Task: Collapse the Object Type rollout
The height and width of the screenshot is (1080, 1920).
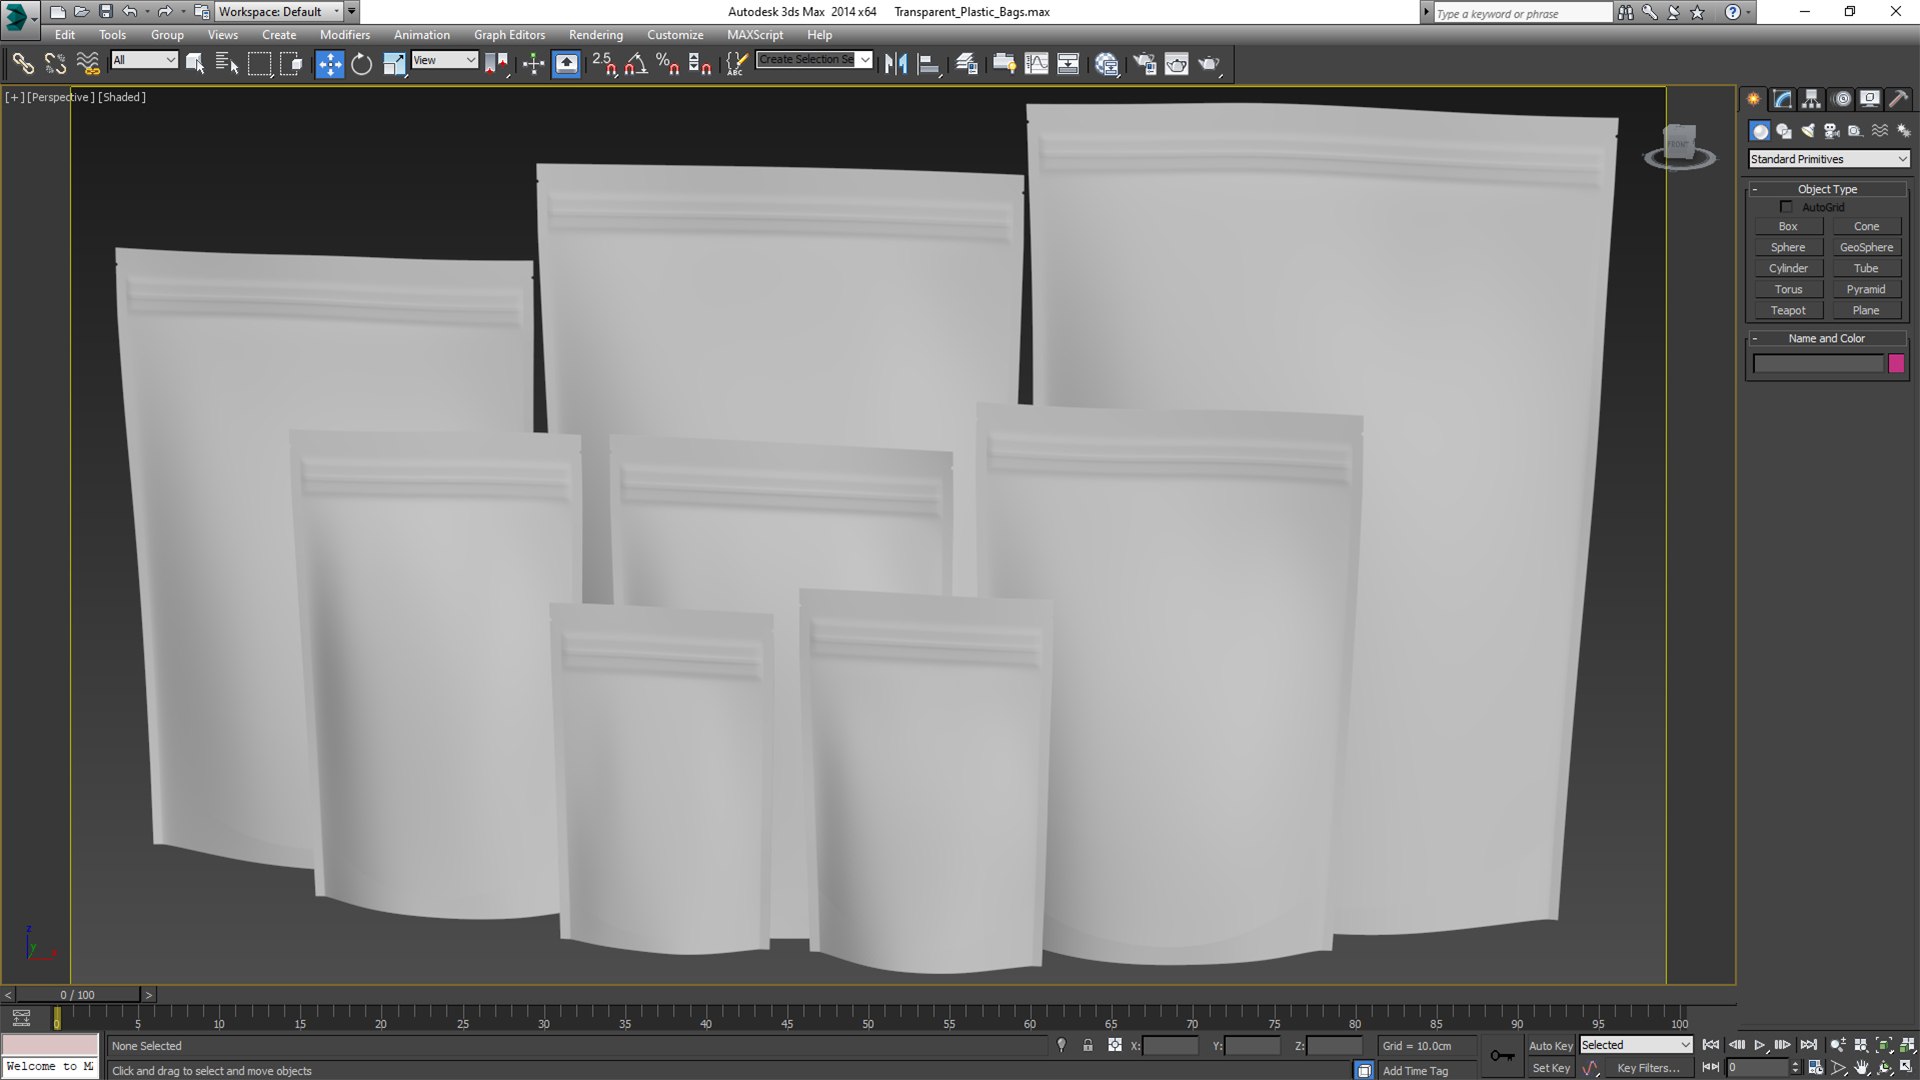Action: 1827,189
